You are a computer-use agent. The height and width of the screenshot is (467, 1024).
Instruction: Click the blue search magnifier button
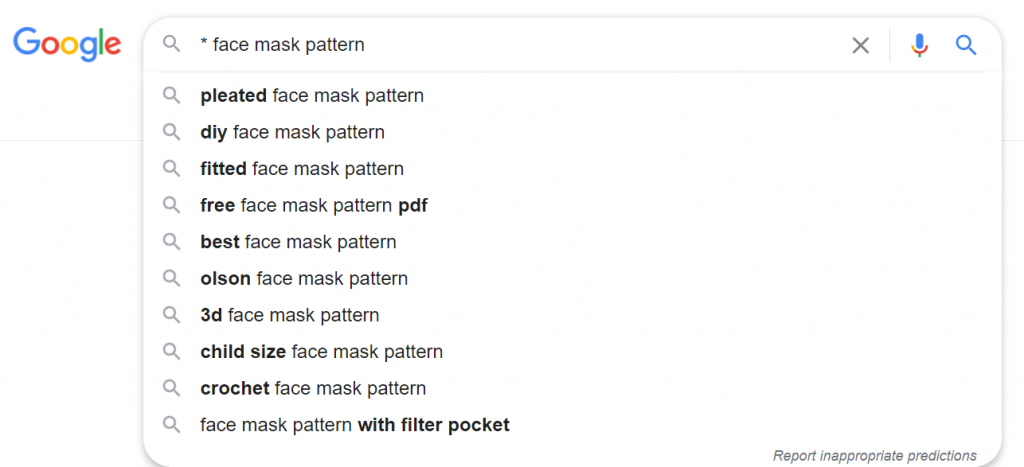(966, 45)
